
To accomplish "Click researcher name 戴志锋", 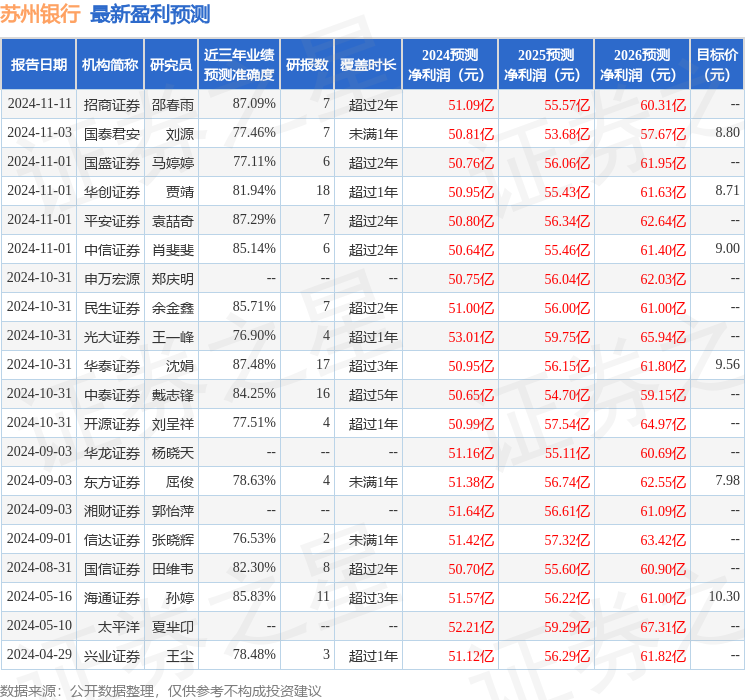I will [x=173, y=395].
